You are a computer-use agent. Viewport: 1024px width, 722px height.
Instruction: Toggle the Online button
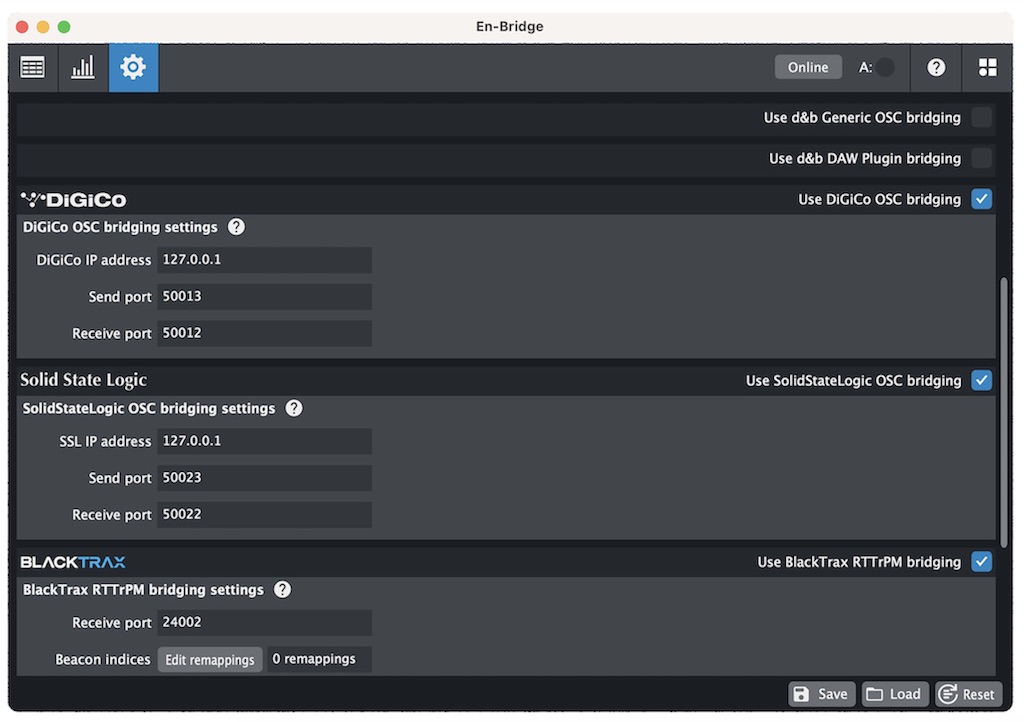point(808,67)
